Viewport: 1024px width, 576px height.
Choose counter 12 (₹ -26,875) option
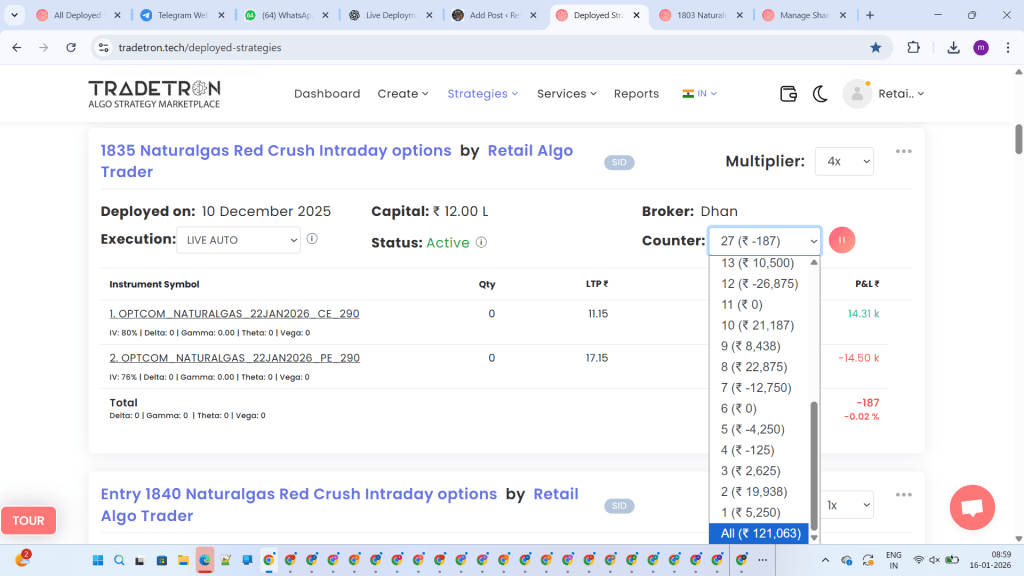coord(759,284)
